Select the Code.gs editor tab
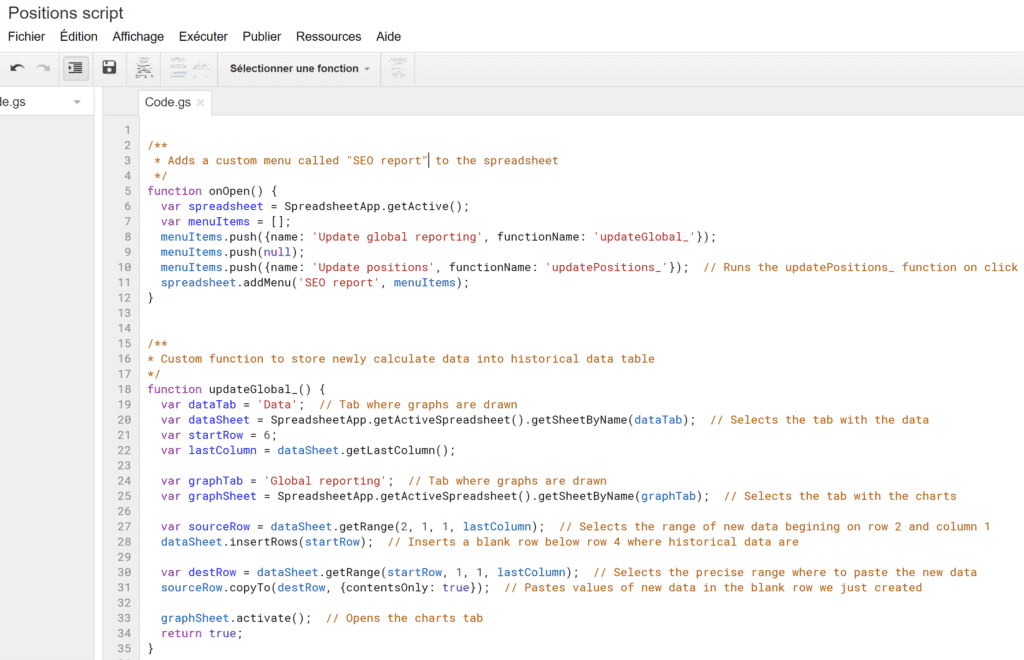Viewport: 1024px width, 660px height. (x=167, y=102)
